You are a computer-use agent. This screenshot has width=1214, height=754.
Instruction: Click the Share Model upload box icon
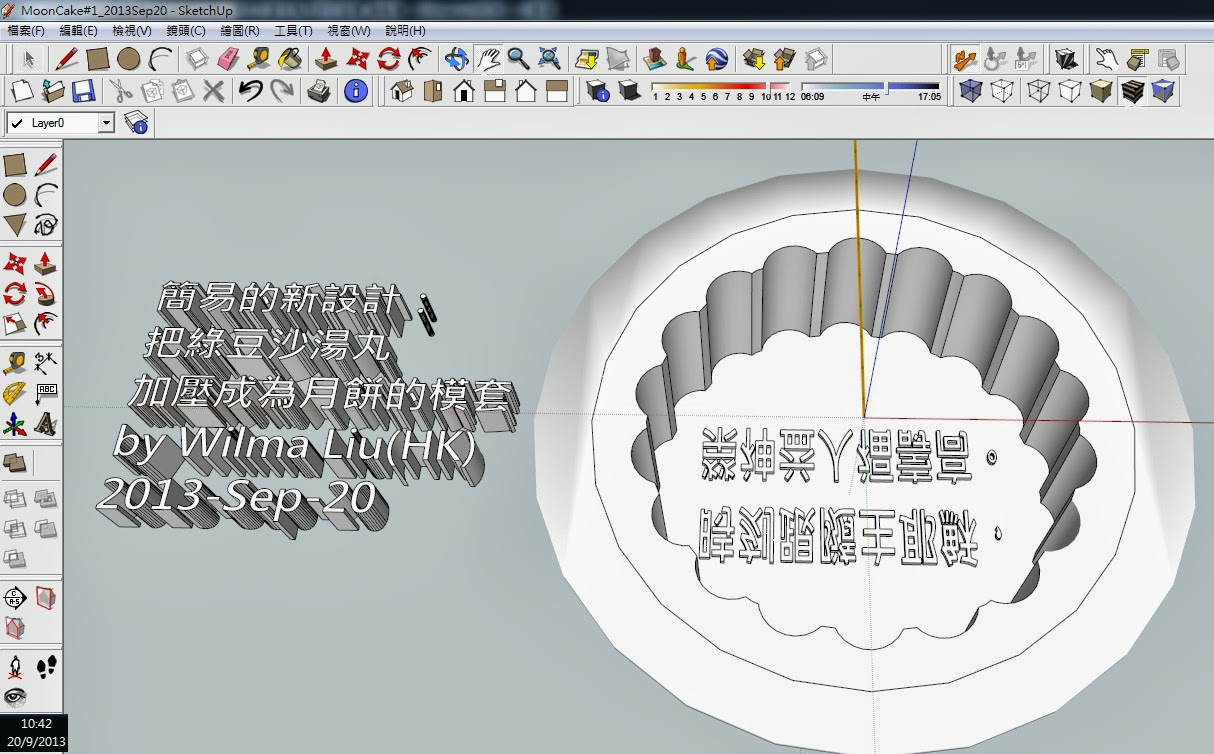click(x=785, y=59)
